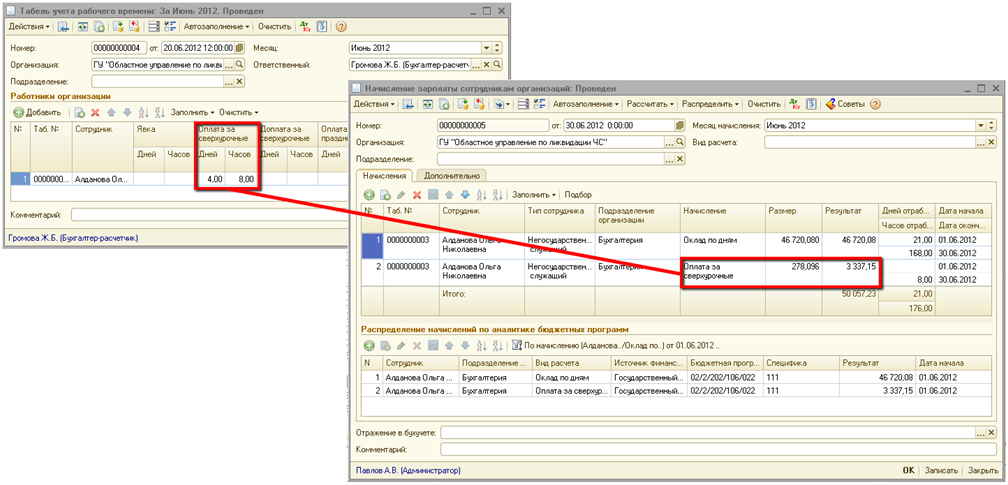Move row down with blue arrow in Начисления
Image resolution: width=1008 pixels, height=485 pixels.
[x=464, y=194]
